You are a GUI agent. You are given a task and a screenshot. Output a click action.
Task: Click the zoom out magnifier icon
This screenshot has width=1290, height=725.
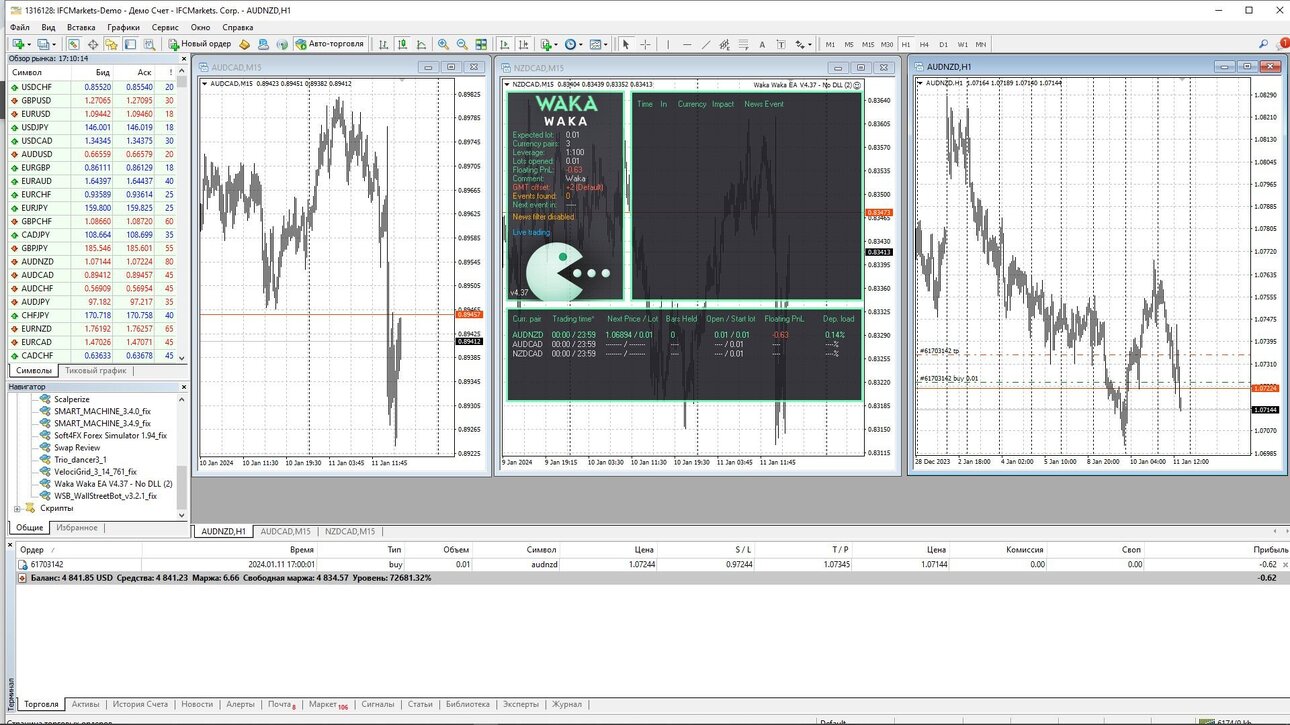[x=462, y=44]
